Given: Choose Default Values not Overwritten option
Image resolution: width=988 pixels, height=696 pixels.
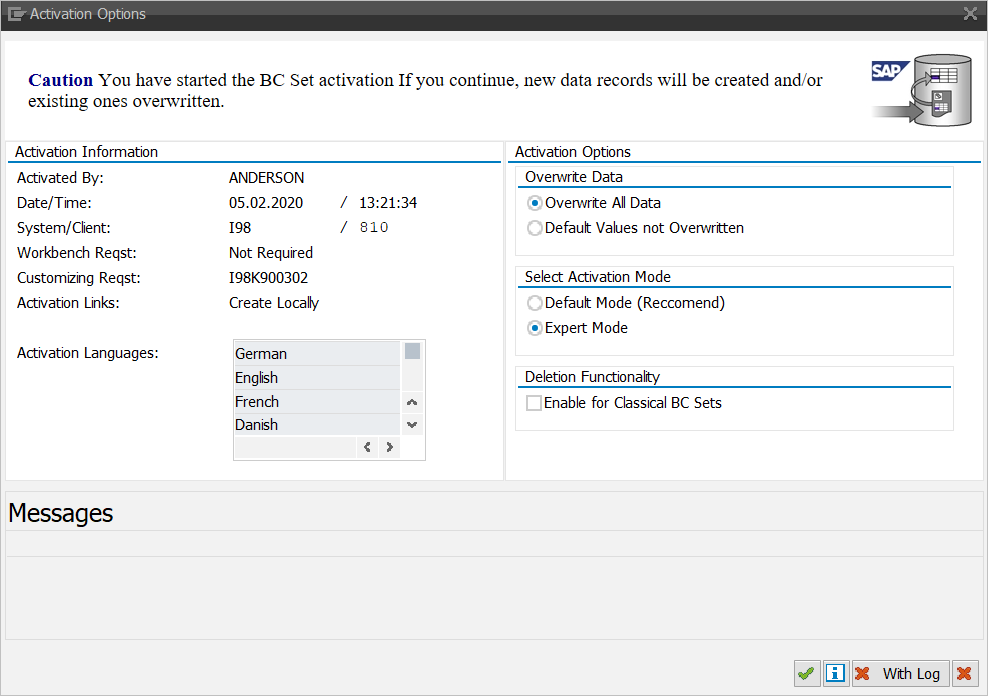Looking at the screenshot, I should (535, 228).
